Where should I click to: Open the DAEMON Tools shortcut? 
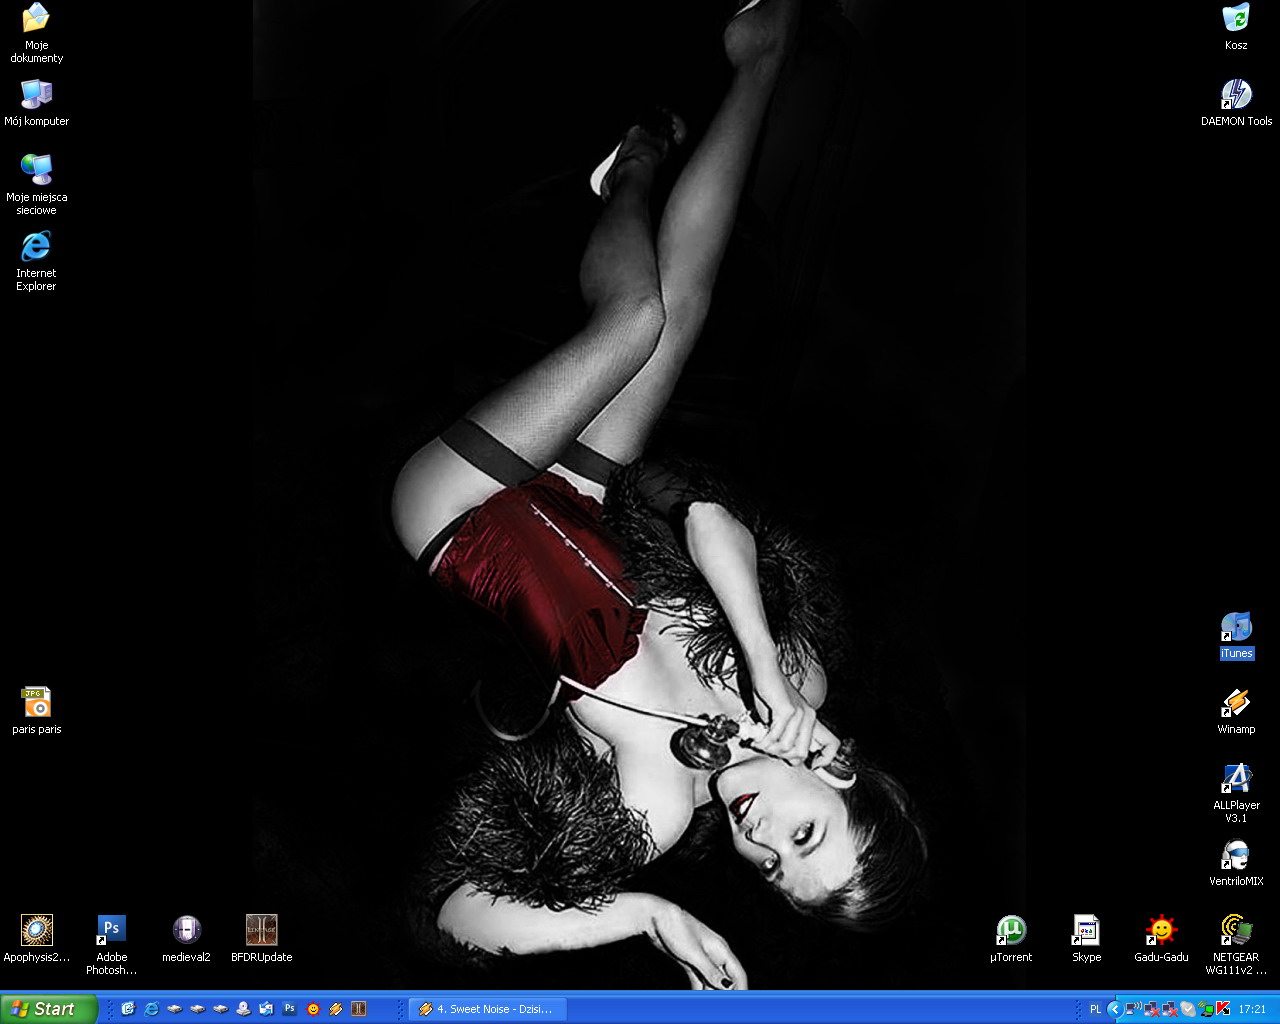tap(1236, 96)
